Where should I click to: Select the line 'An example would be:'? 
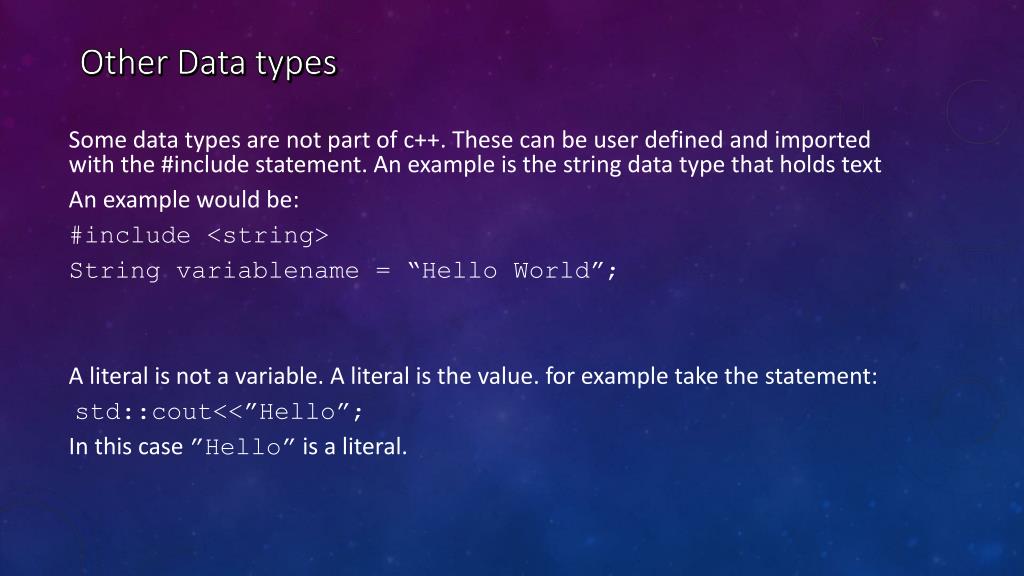(x=184, y=199)
